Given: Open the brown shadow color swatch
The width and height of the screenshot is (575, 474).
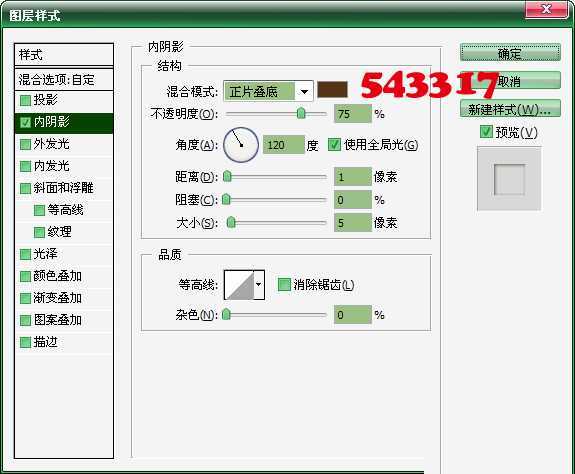Looking at the screenshot, I should point(332,90).
